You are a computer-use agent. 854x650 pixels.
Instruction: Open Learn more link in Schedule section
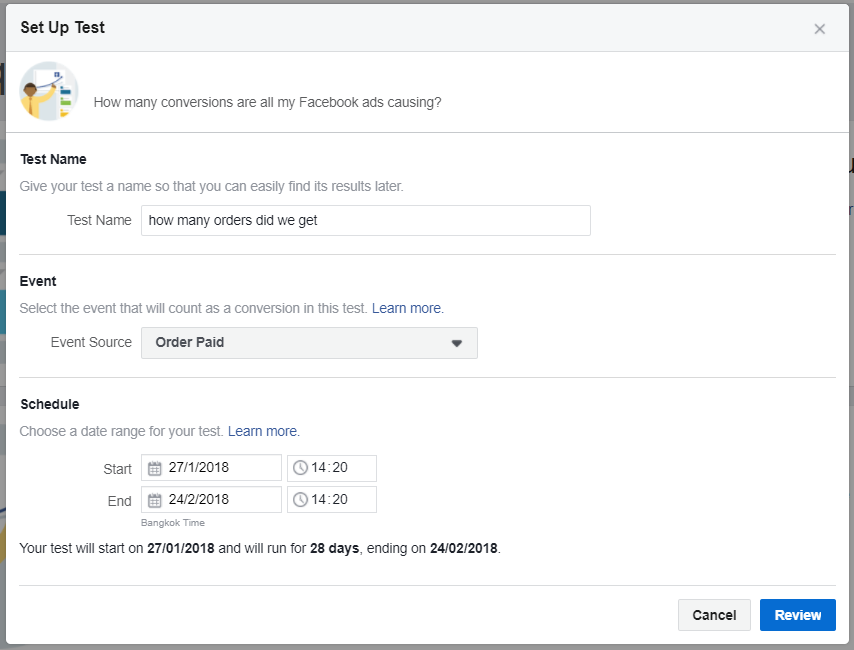(263, 431)
